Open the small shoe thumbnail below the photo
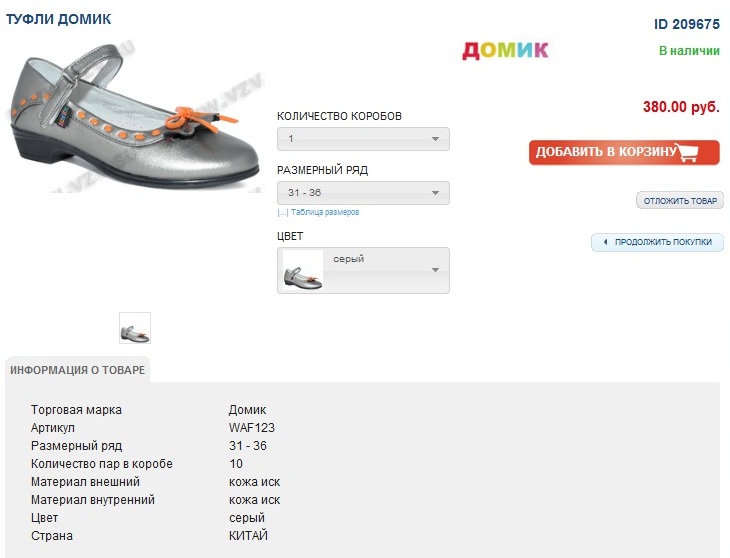The height and width of the screenshot is (558, 730). click(x=135, y=327)
